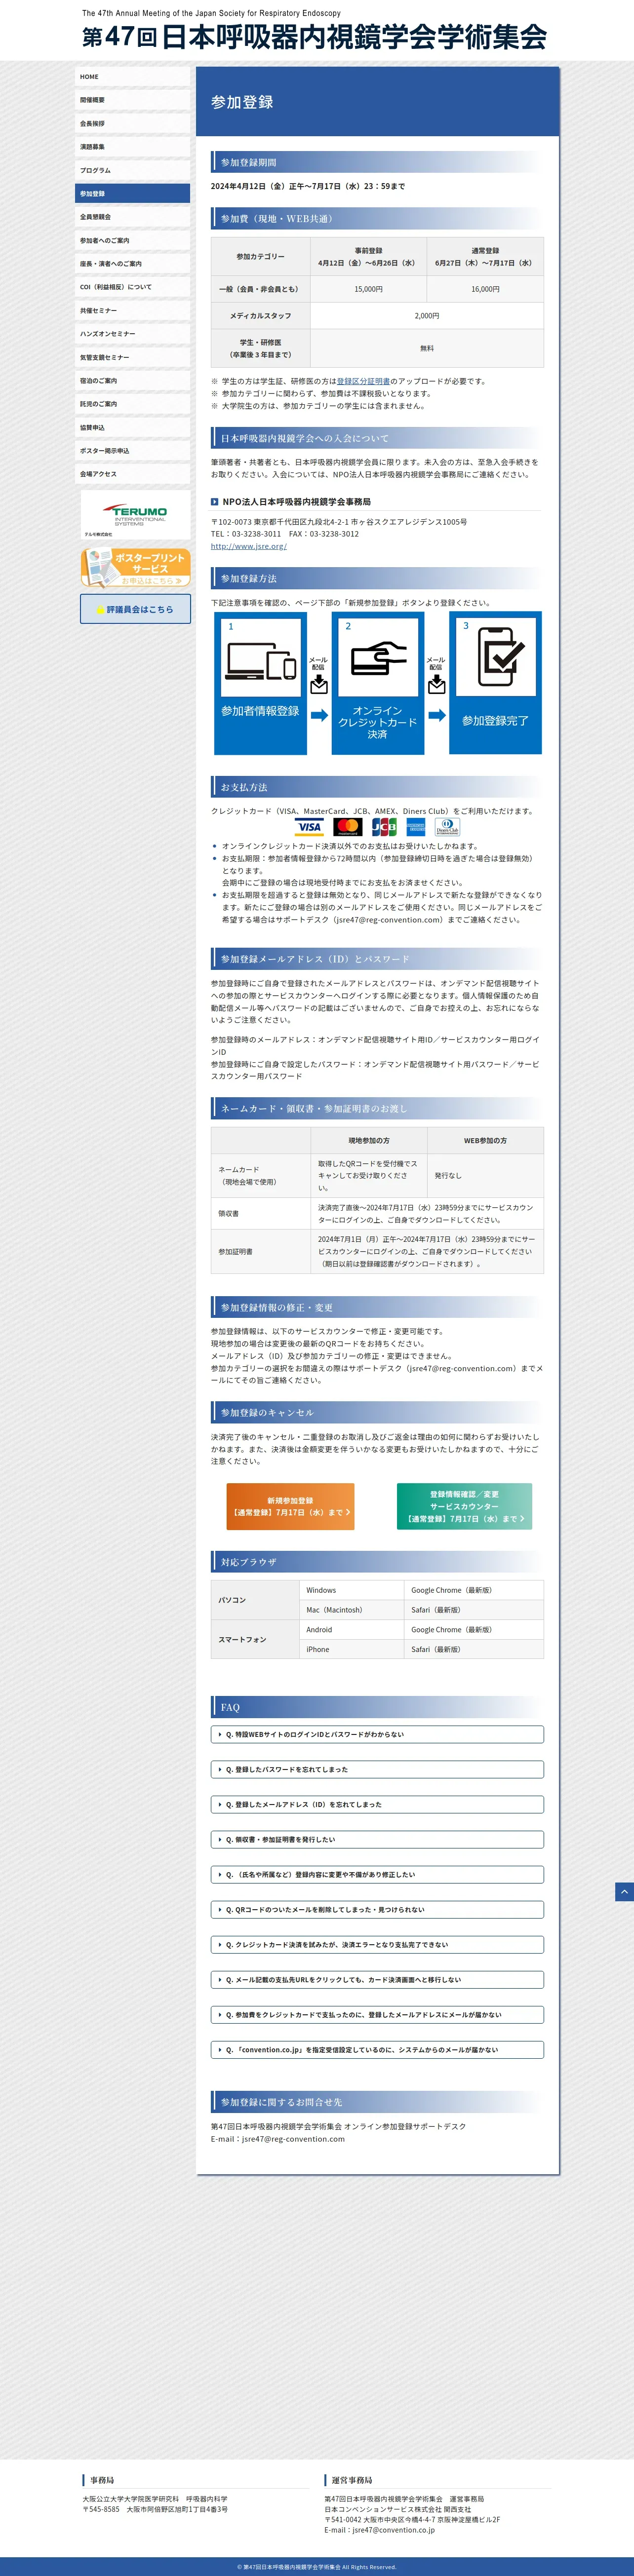634x2576 pixels.
Task: Click the support desk email jsre47@reg-convention.com at page bottom
Action: coord(293,2138)
